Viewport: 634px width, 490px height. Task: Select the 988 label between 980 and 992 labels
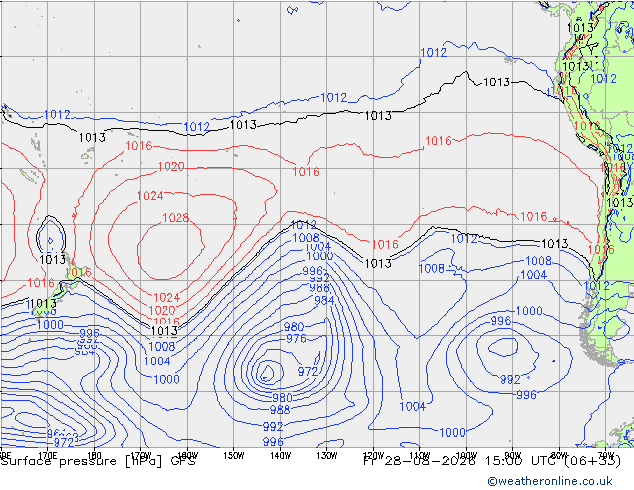(280, 410)
